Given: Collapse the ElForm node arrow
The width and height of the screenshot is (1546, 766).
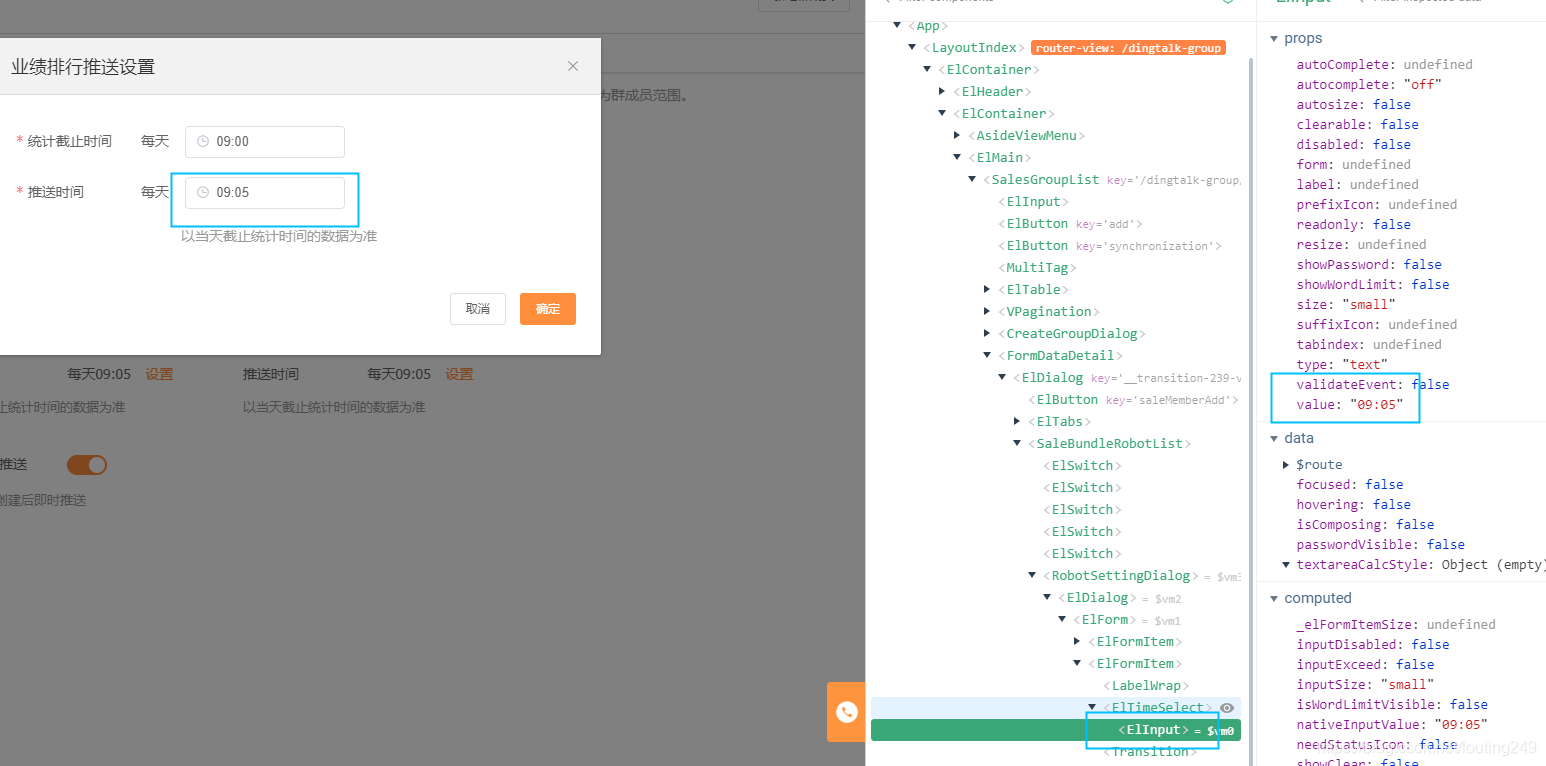Looking at the screenshot, I should (1062, 620).
